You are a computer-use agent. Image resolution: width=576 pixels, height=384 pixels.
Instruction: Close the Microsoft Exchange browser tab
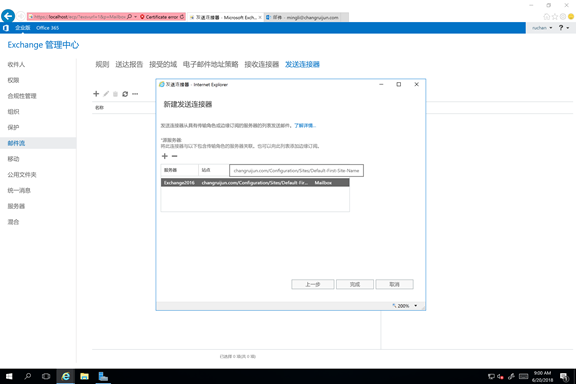point(260,17)
